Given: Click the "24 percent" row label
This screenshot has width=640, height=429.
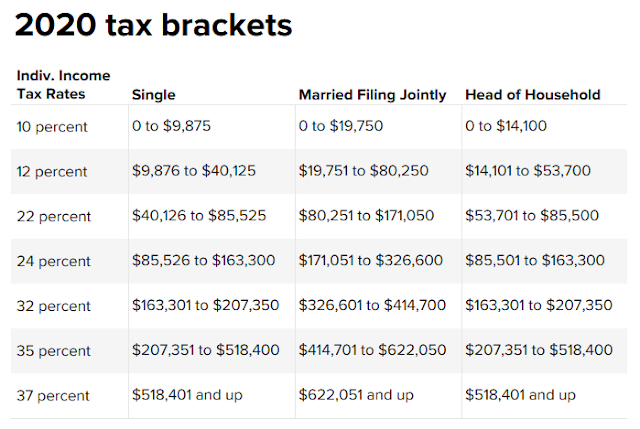Looking at the screenshot, I should tap(53, 261).
